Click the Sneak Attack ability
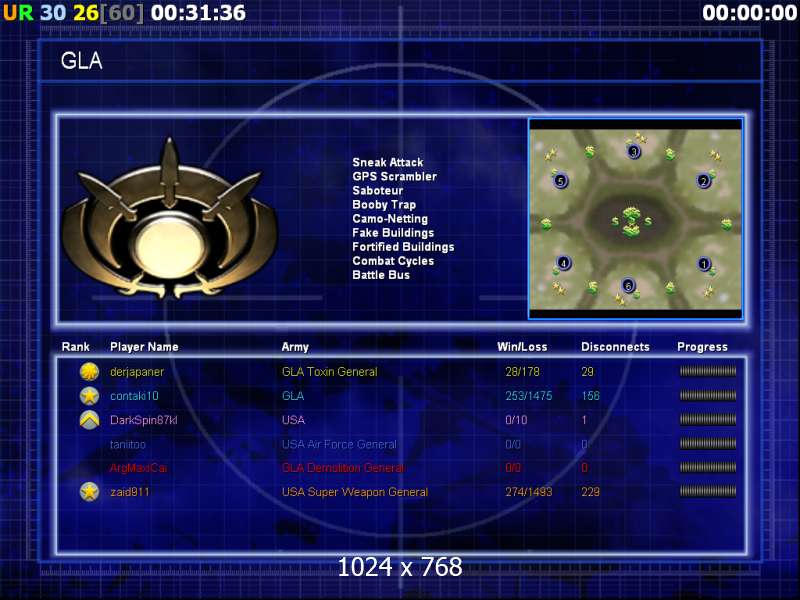 coord(388,162)
